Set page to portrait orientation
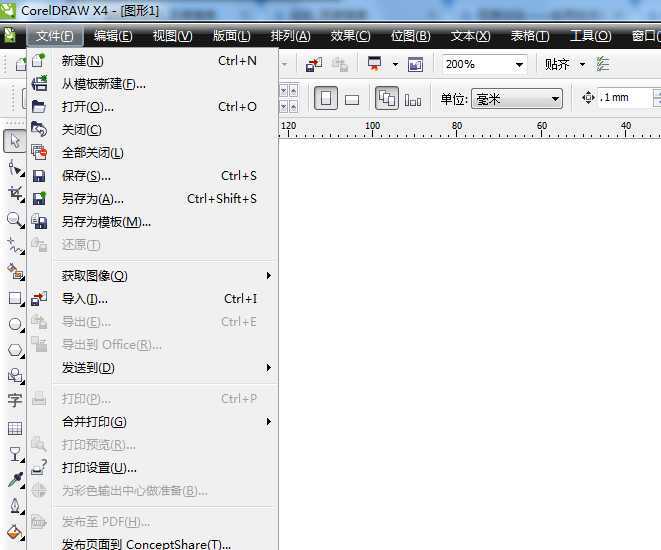This screenshot has width=661, height=550. pos(326,98)
